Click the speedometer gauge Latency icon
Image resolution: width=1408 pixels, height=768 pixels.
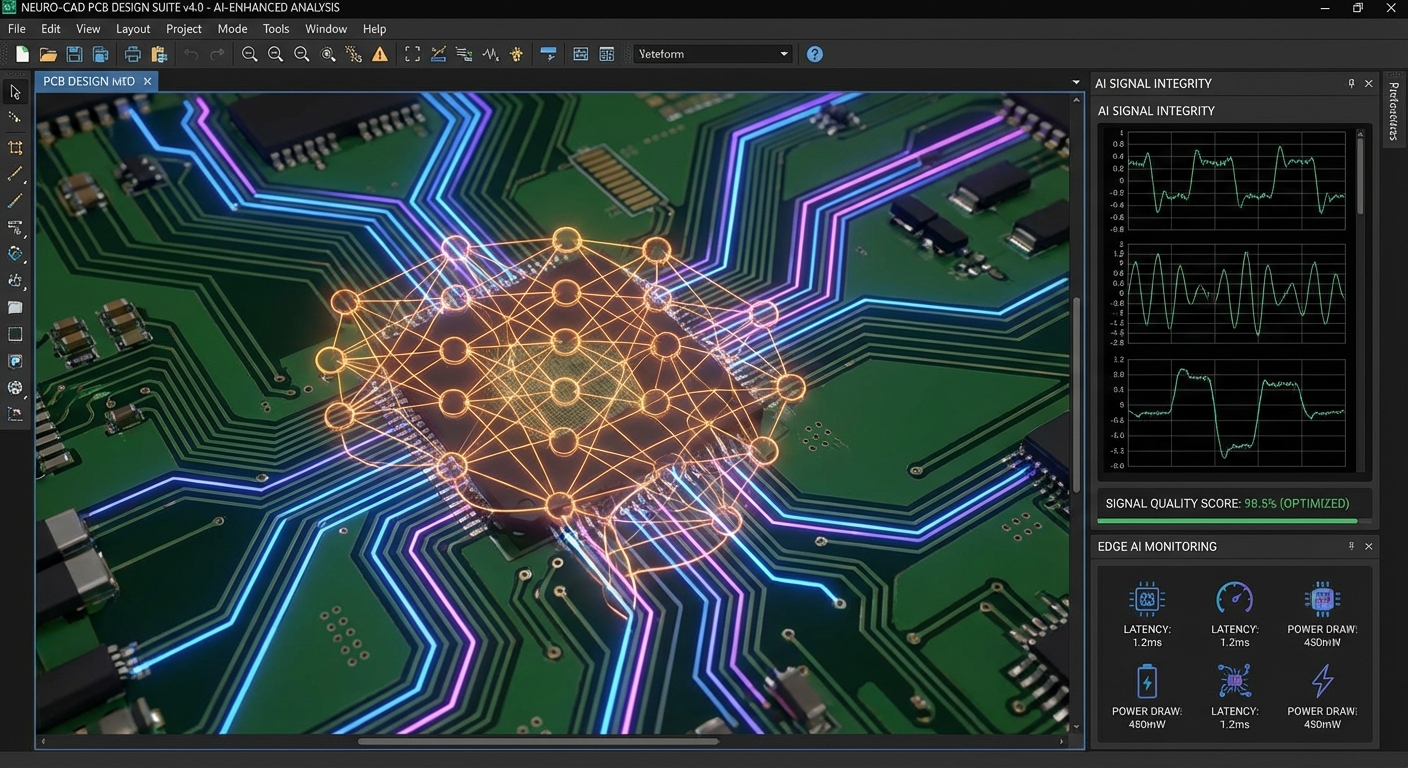point(1235,598)
